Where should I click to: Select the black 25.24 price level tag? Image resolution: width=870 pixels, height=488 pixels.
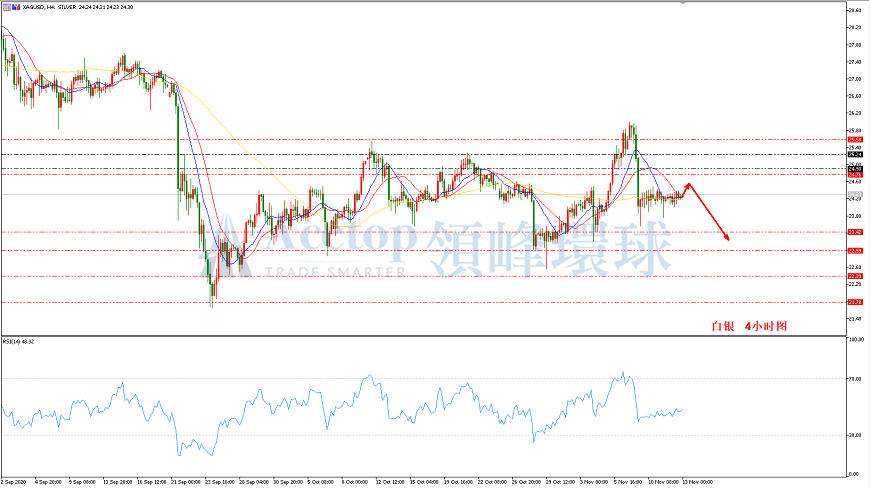click(855, 155)
